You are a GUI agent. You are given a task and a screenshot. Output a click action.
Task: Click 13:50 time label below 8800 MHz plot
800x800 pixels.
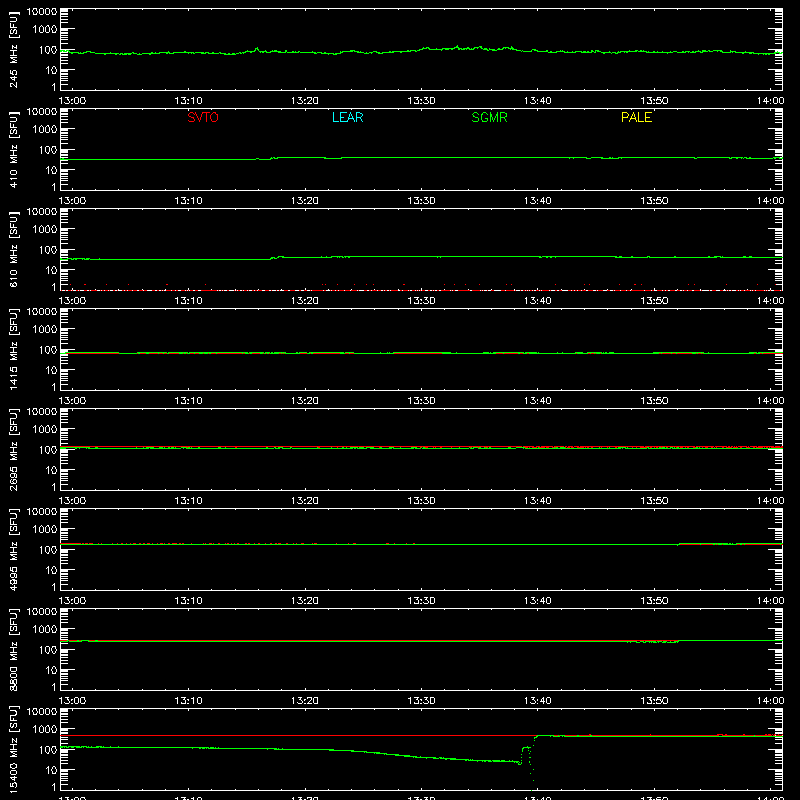654,701
